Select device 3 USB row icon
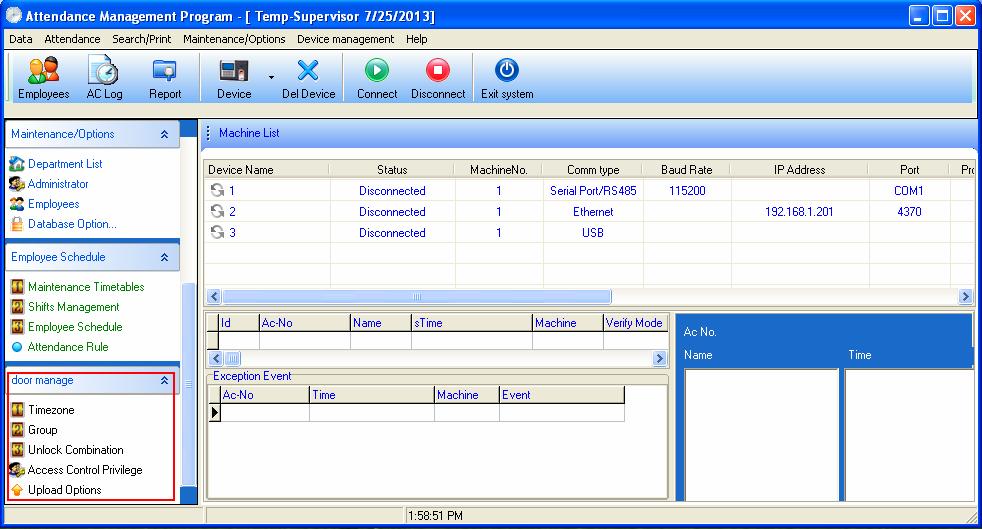This screenshot has width=982, height=529. (217, 232)
